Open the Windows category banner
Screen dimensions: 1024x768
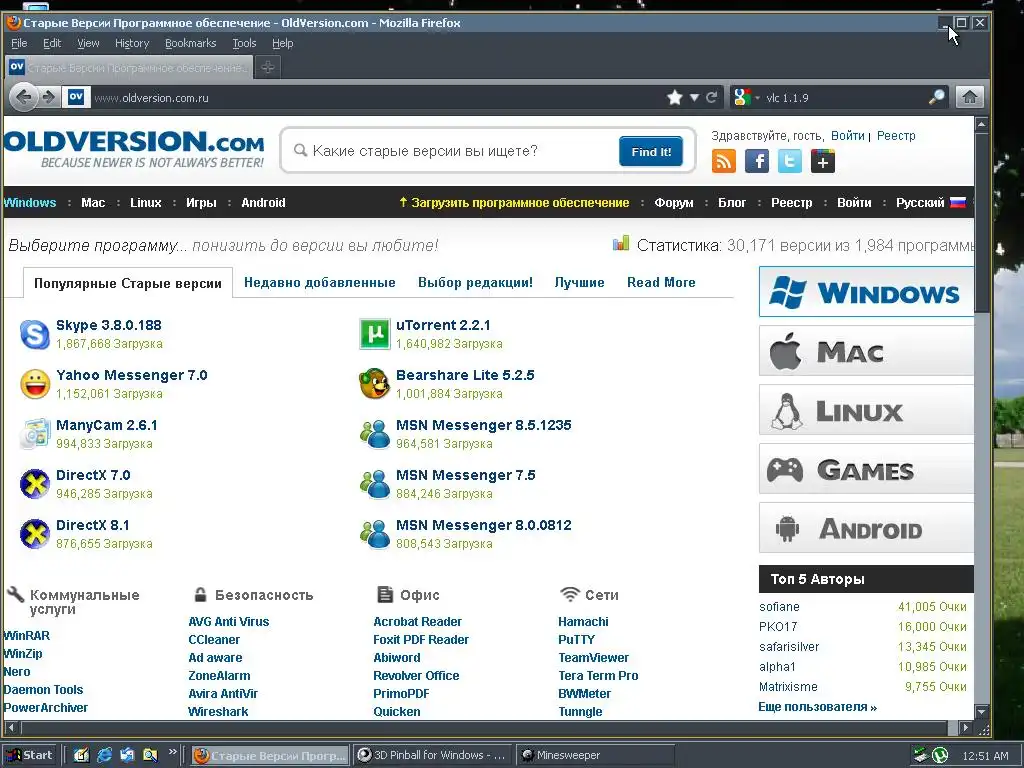pyautogui.click(x=866, y=292)
